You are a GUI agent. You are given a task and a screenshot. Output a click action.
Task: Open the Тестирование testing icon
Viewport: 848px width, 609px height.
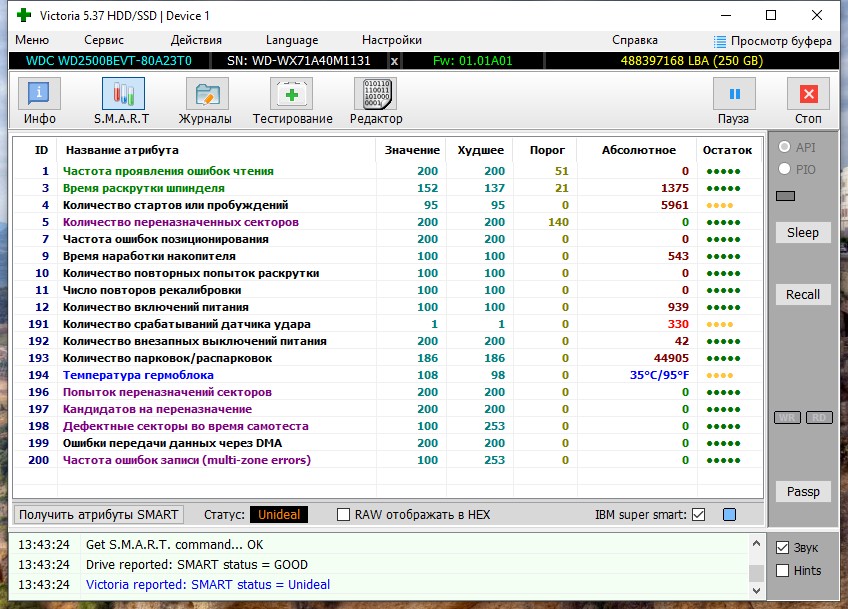292,94
